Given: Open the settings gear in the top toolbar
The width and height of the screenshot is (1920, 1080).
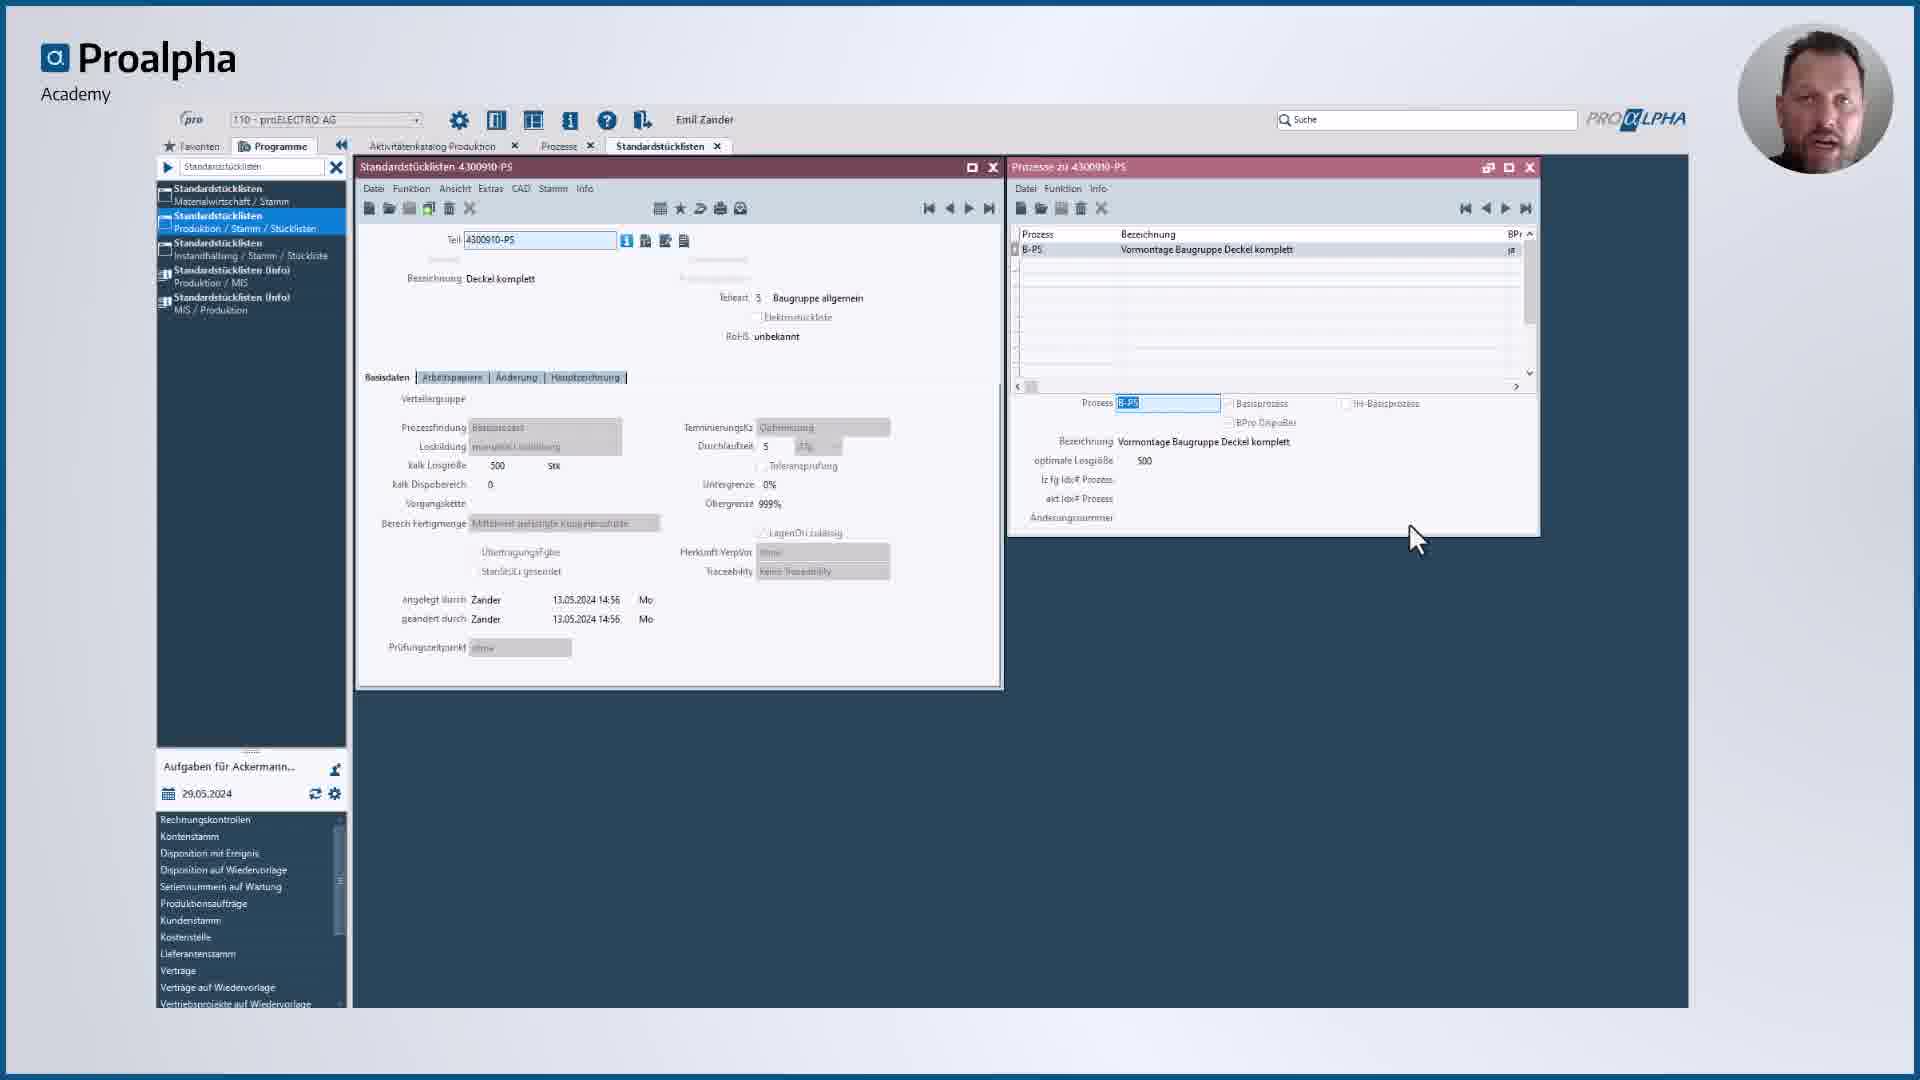Looking at the screenshot, I should [x=459, y=120].
